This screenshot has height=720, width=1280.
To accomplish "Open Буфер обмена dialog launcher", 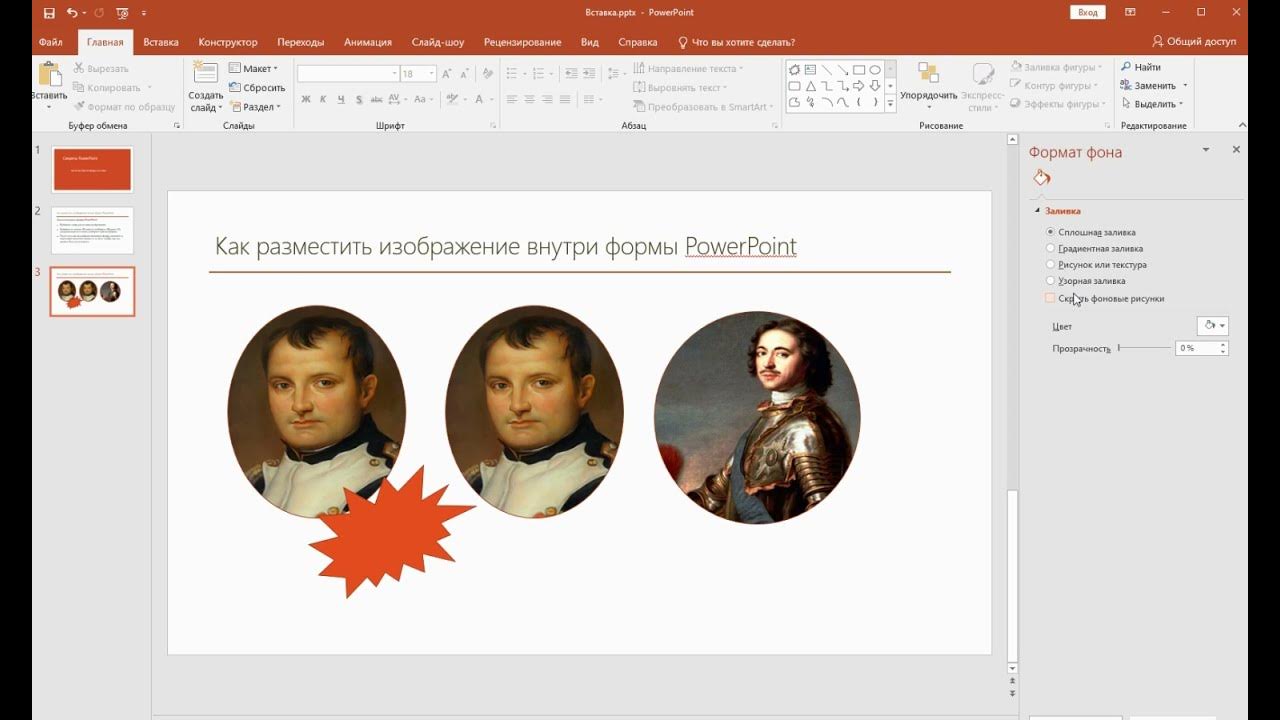I will (x=177, y=126).
